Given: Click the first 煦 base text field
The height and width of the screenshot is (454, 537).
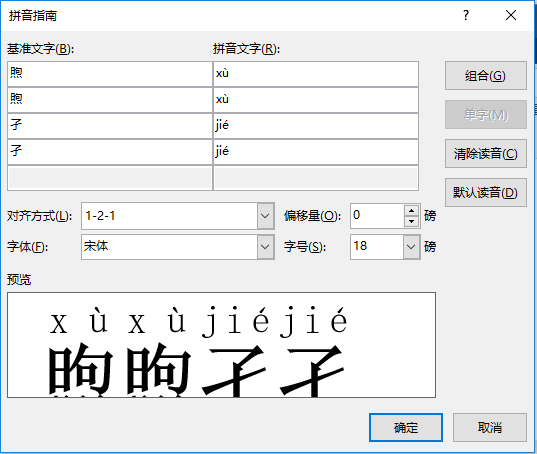Looking at the screenshot, I should (110, 74).
